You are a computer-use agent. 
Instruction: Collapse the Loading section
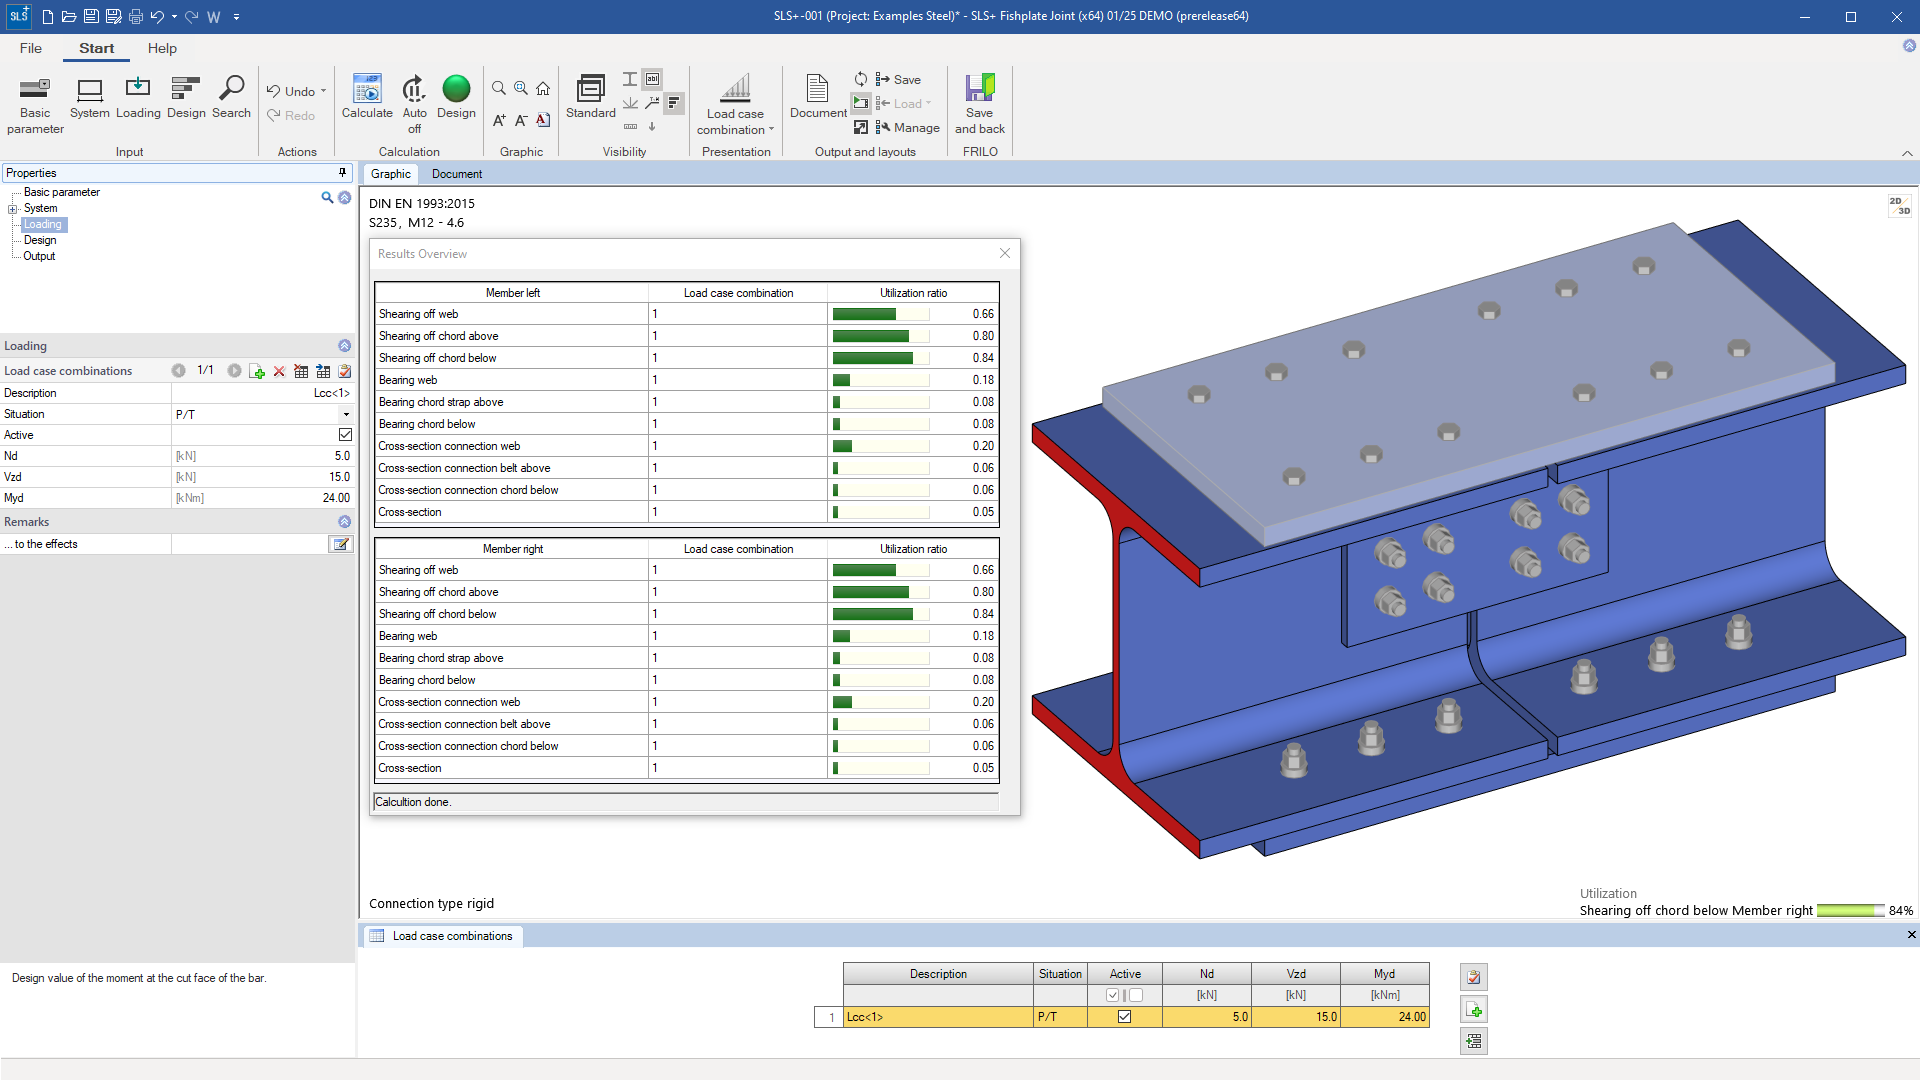point(344,346)
